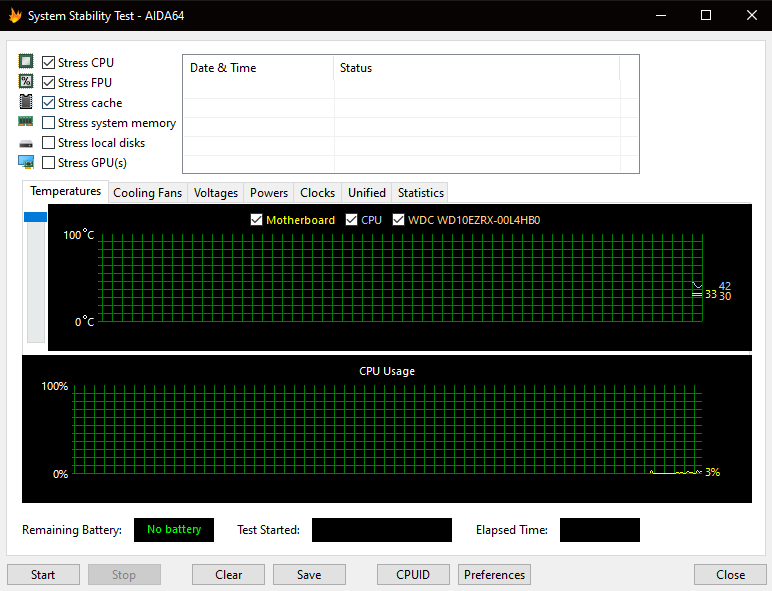
Task: Open the Preferences dialog
Action: tap(494, 575)
